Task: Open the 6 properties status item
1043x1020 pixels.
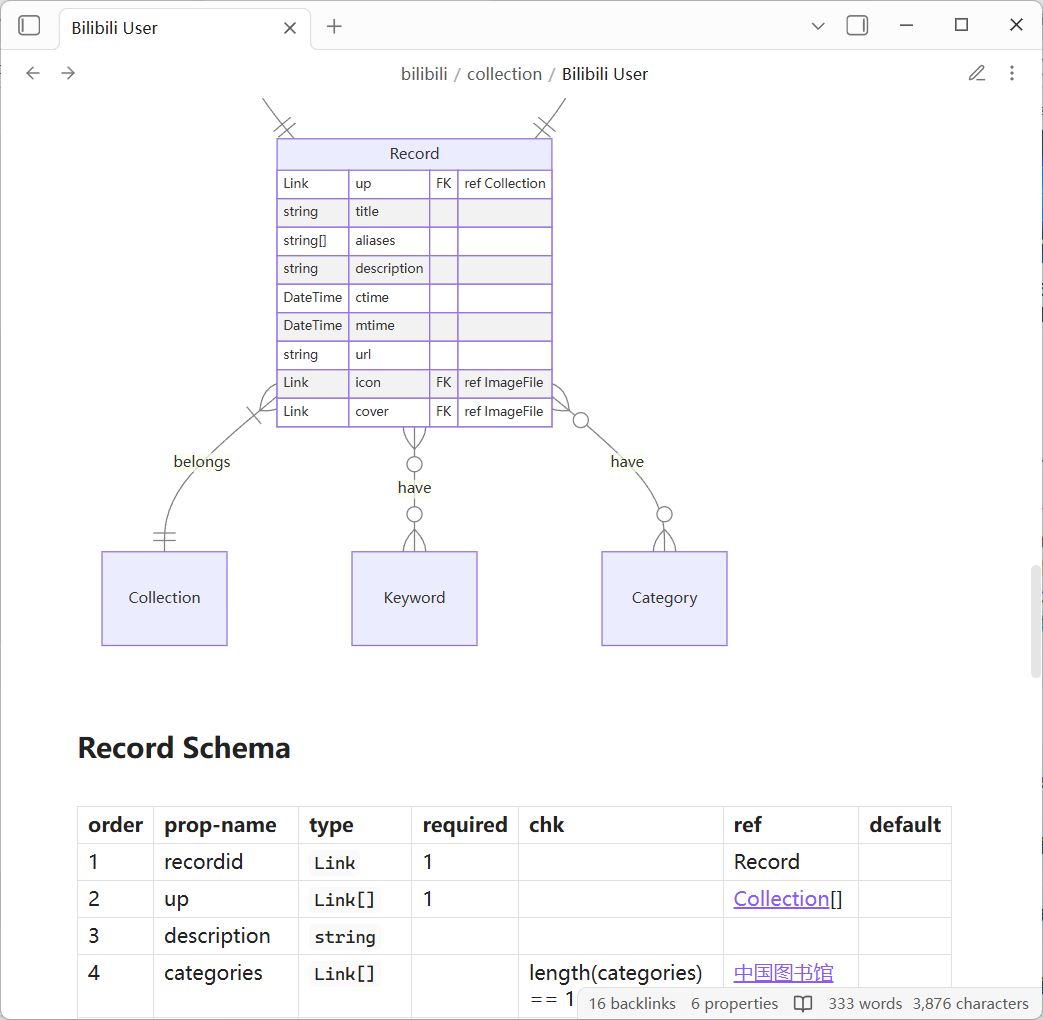Action: (734, 1004)
